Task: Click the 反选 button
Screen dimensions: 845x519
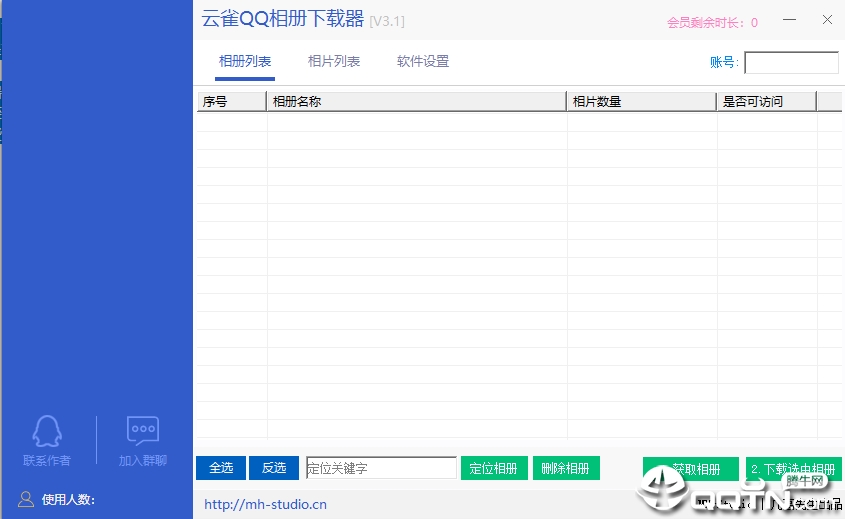Action: (x=274, y=468)
